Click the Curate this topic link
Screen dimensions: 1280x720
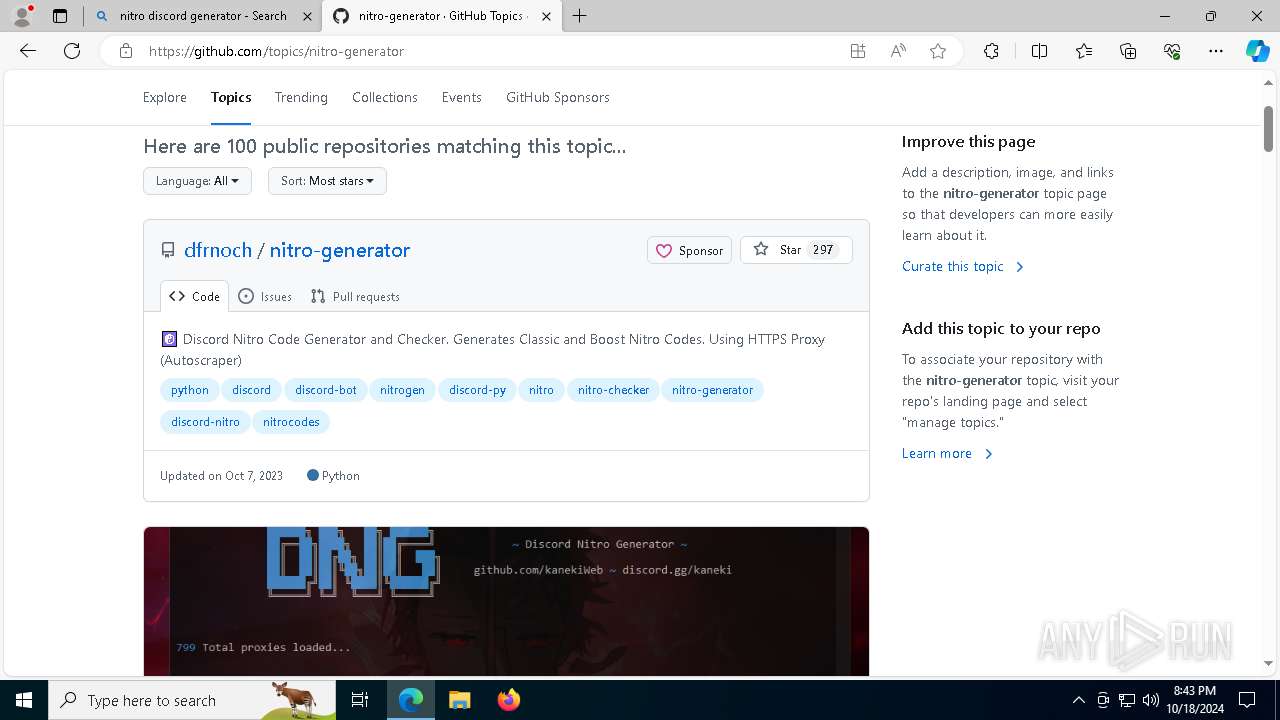pyautogui.click(x=963, y=266)
